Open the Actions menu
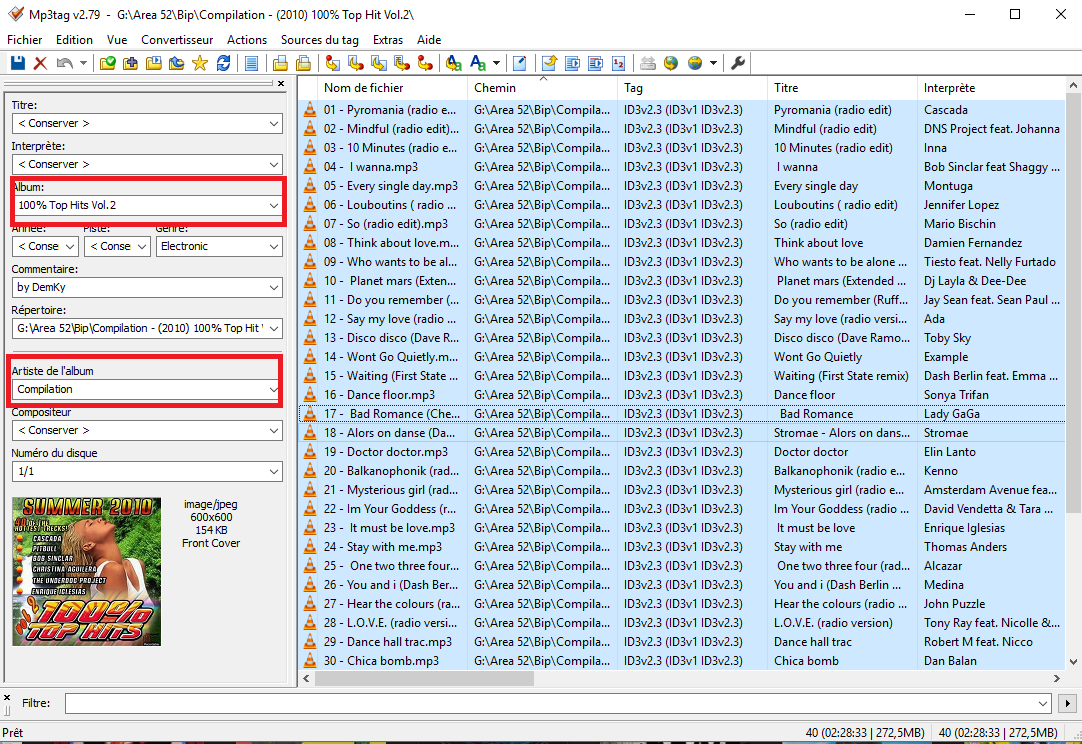This screenshot has height=744, width=1082. tap(246, 40)
